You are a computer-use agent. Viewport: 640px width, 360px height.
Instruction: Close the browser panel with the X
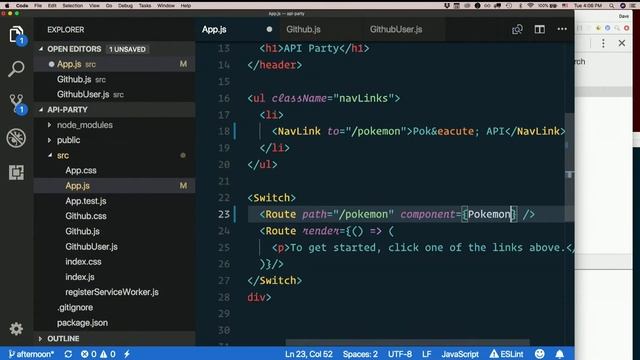622,43
